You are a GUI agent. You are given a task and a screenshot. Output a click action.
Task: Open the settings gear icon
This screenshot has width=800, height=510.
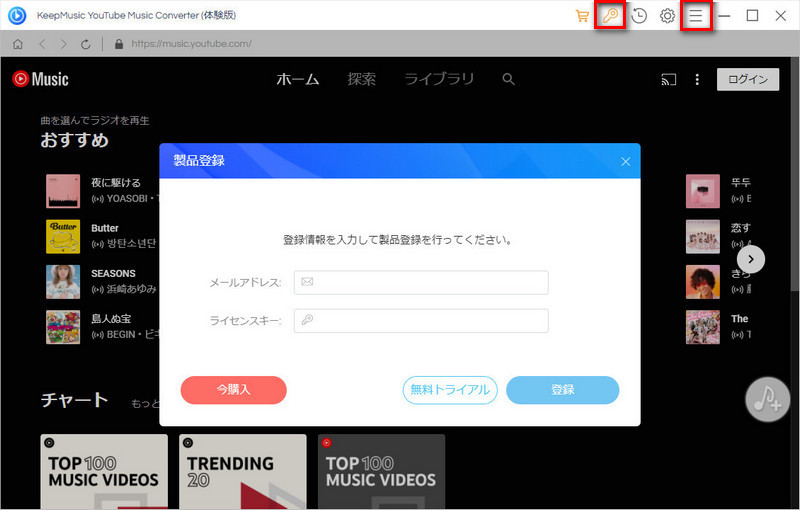point(667,15)
